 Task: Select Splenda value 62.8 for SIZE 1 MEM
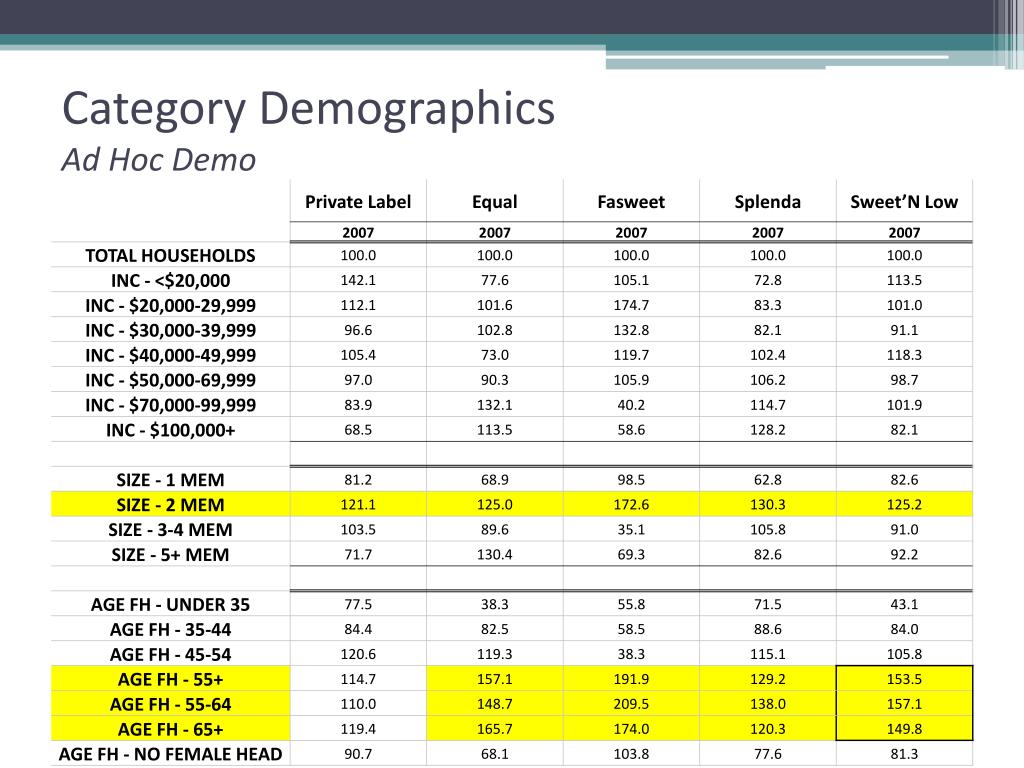point(767,480)
